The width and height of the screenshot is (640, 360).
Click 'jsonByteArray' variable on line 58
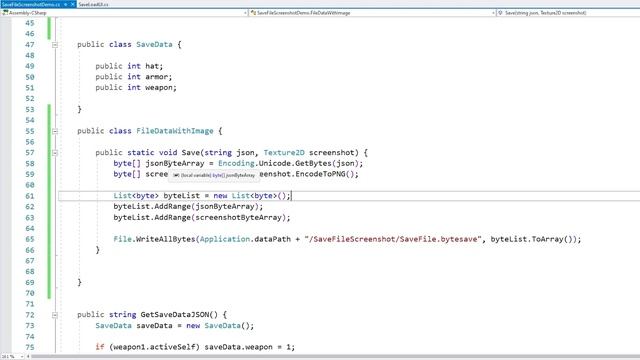[x=175, y=163]
